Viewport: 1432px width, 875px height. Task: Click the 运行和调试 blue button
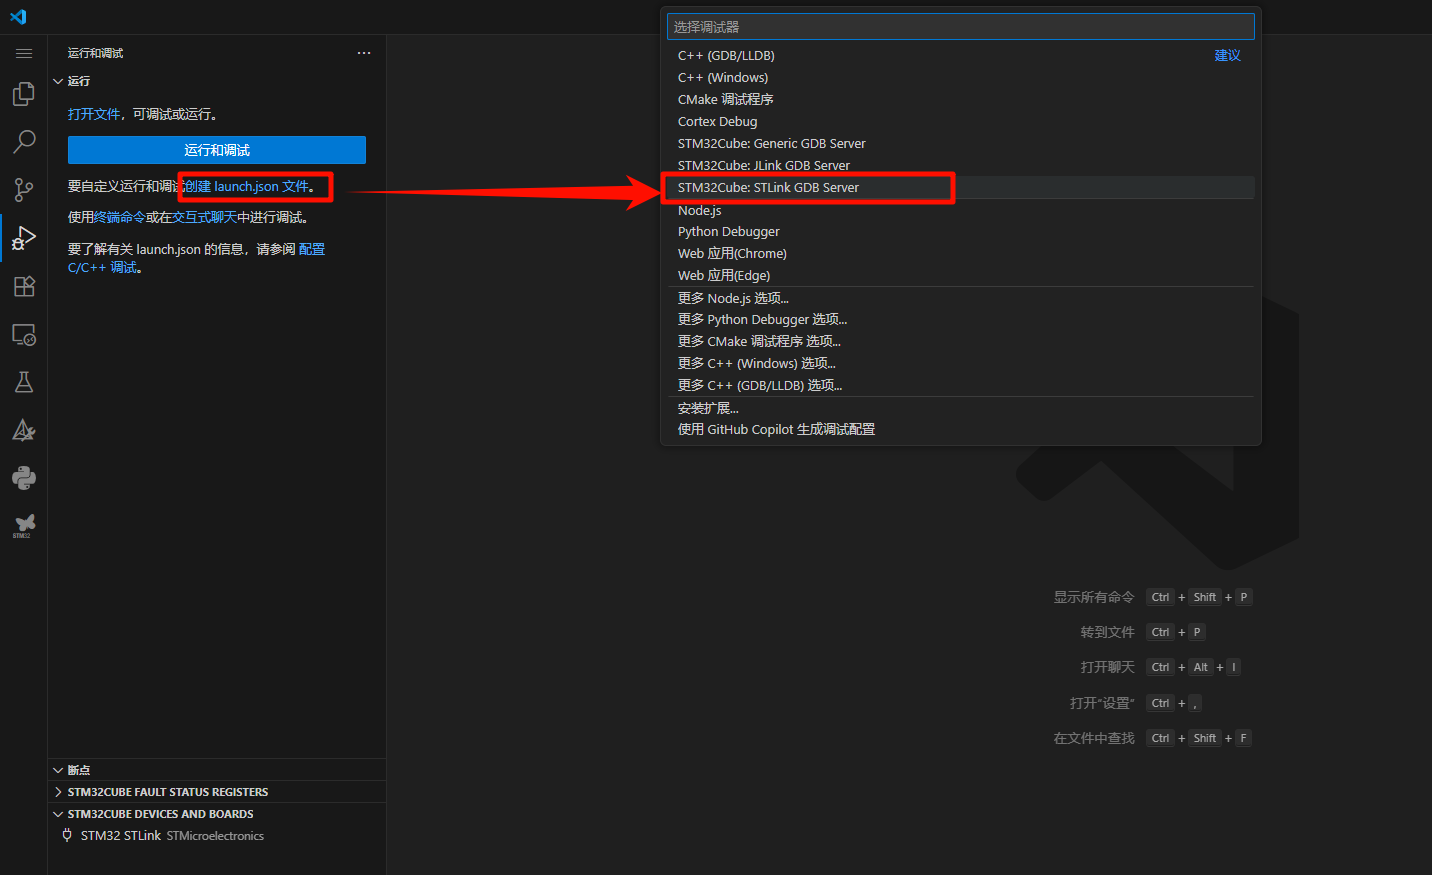click(217, 150)
